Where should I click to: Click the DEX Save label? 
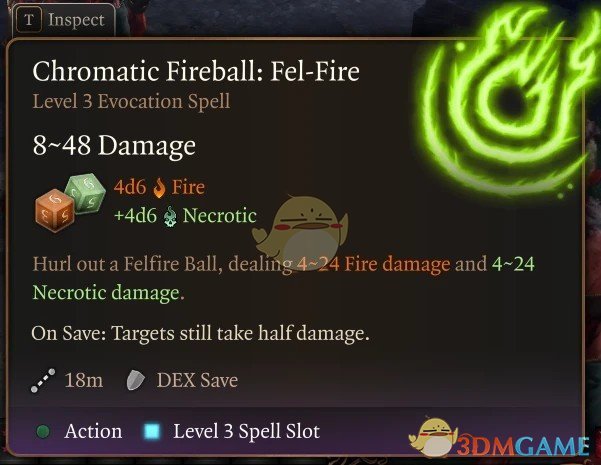click(197, 380)
